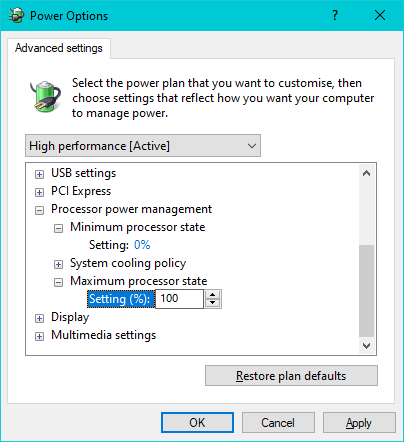Image resolution: width=404 pixels, height=442 pixels.
Task: Collapse Maximum processor state node
Action: click(58, 282)
